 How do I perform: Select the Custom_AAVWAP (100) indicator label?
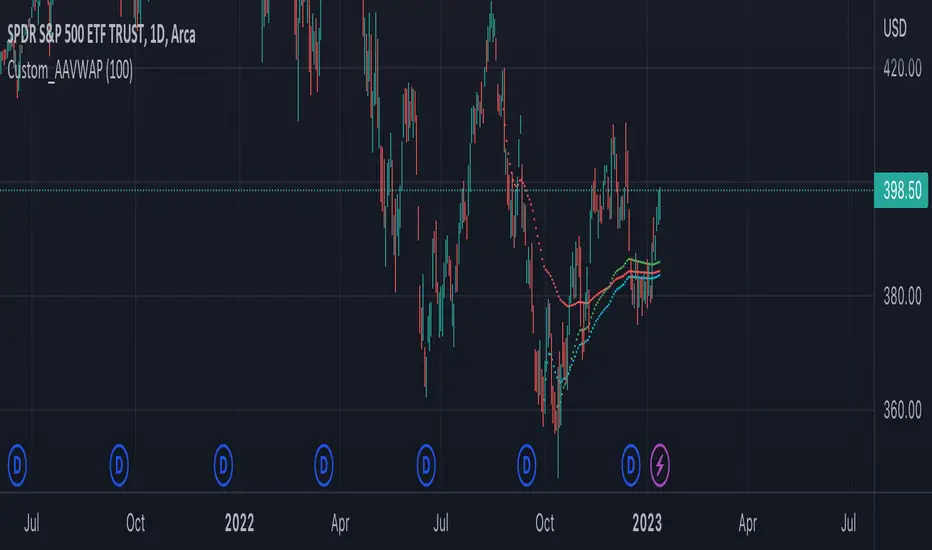coord(70,71)
